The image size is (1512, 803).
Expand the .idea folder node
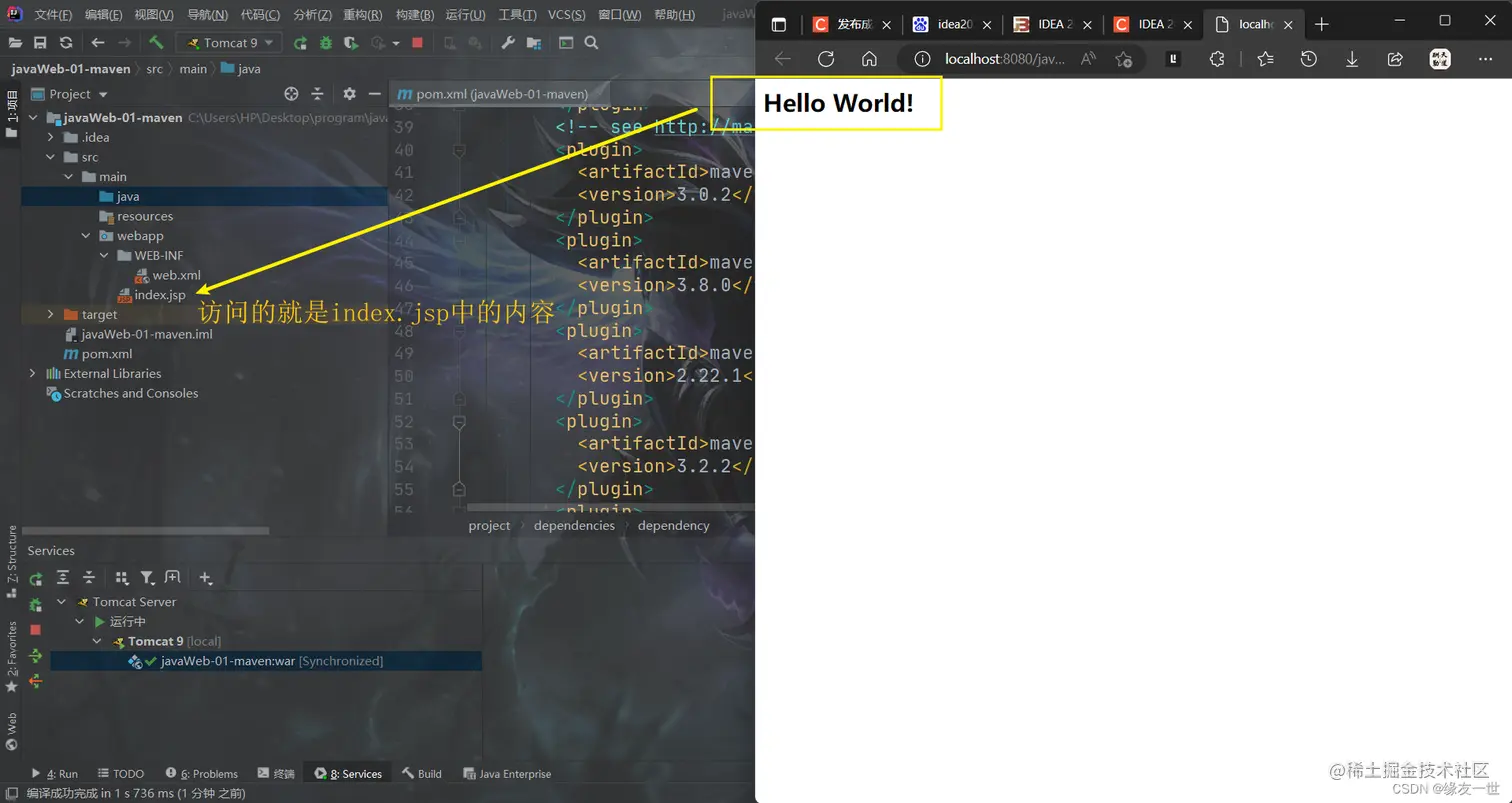click(x=51, y=137)
